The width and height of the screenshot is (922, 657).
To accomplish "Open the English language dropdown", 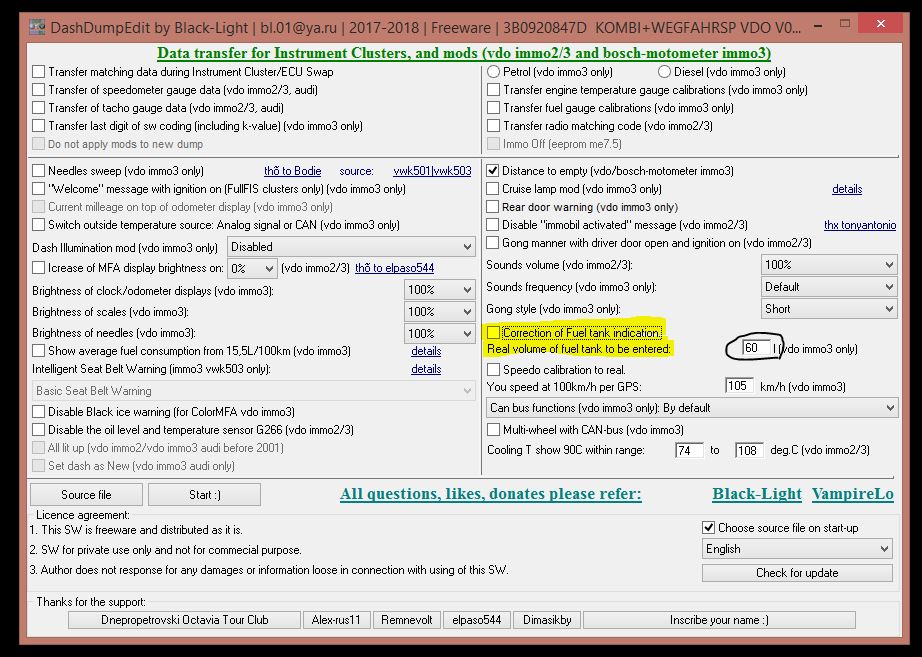I will [797, 549].
